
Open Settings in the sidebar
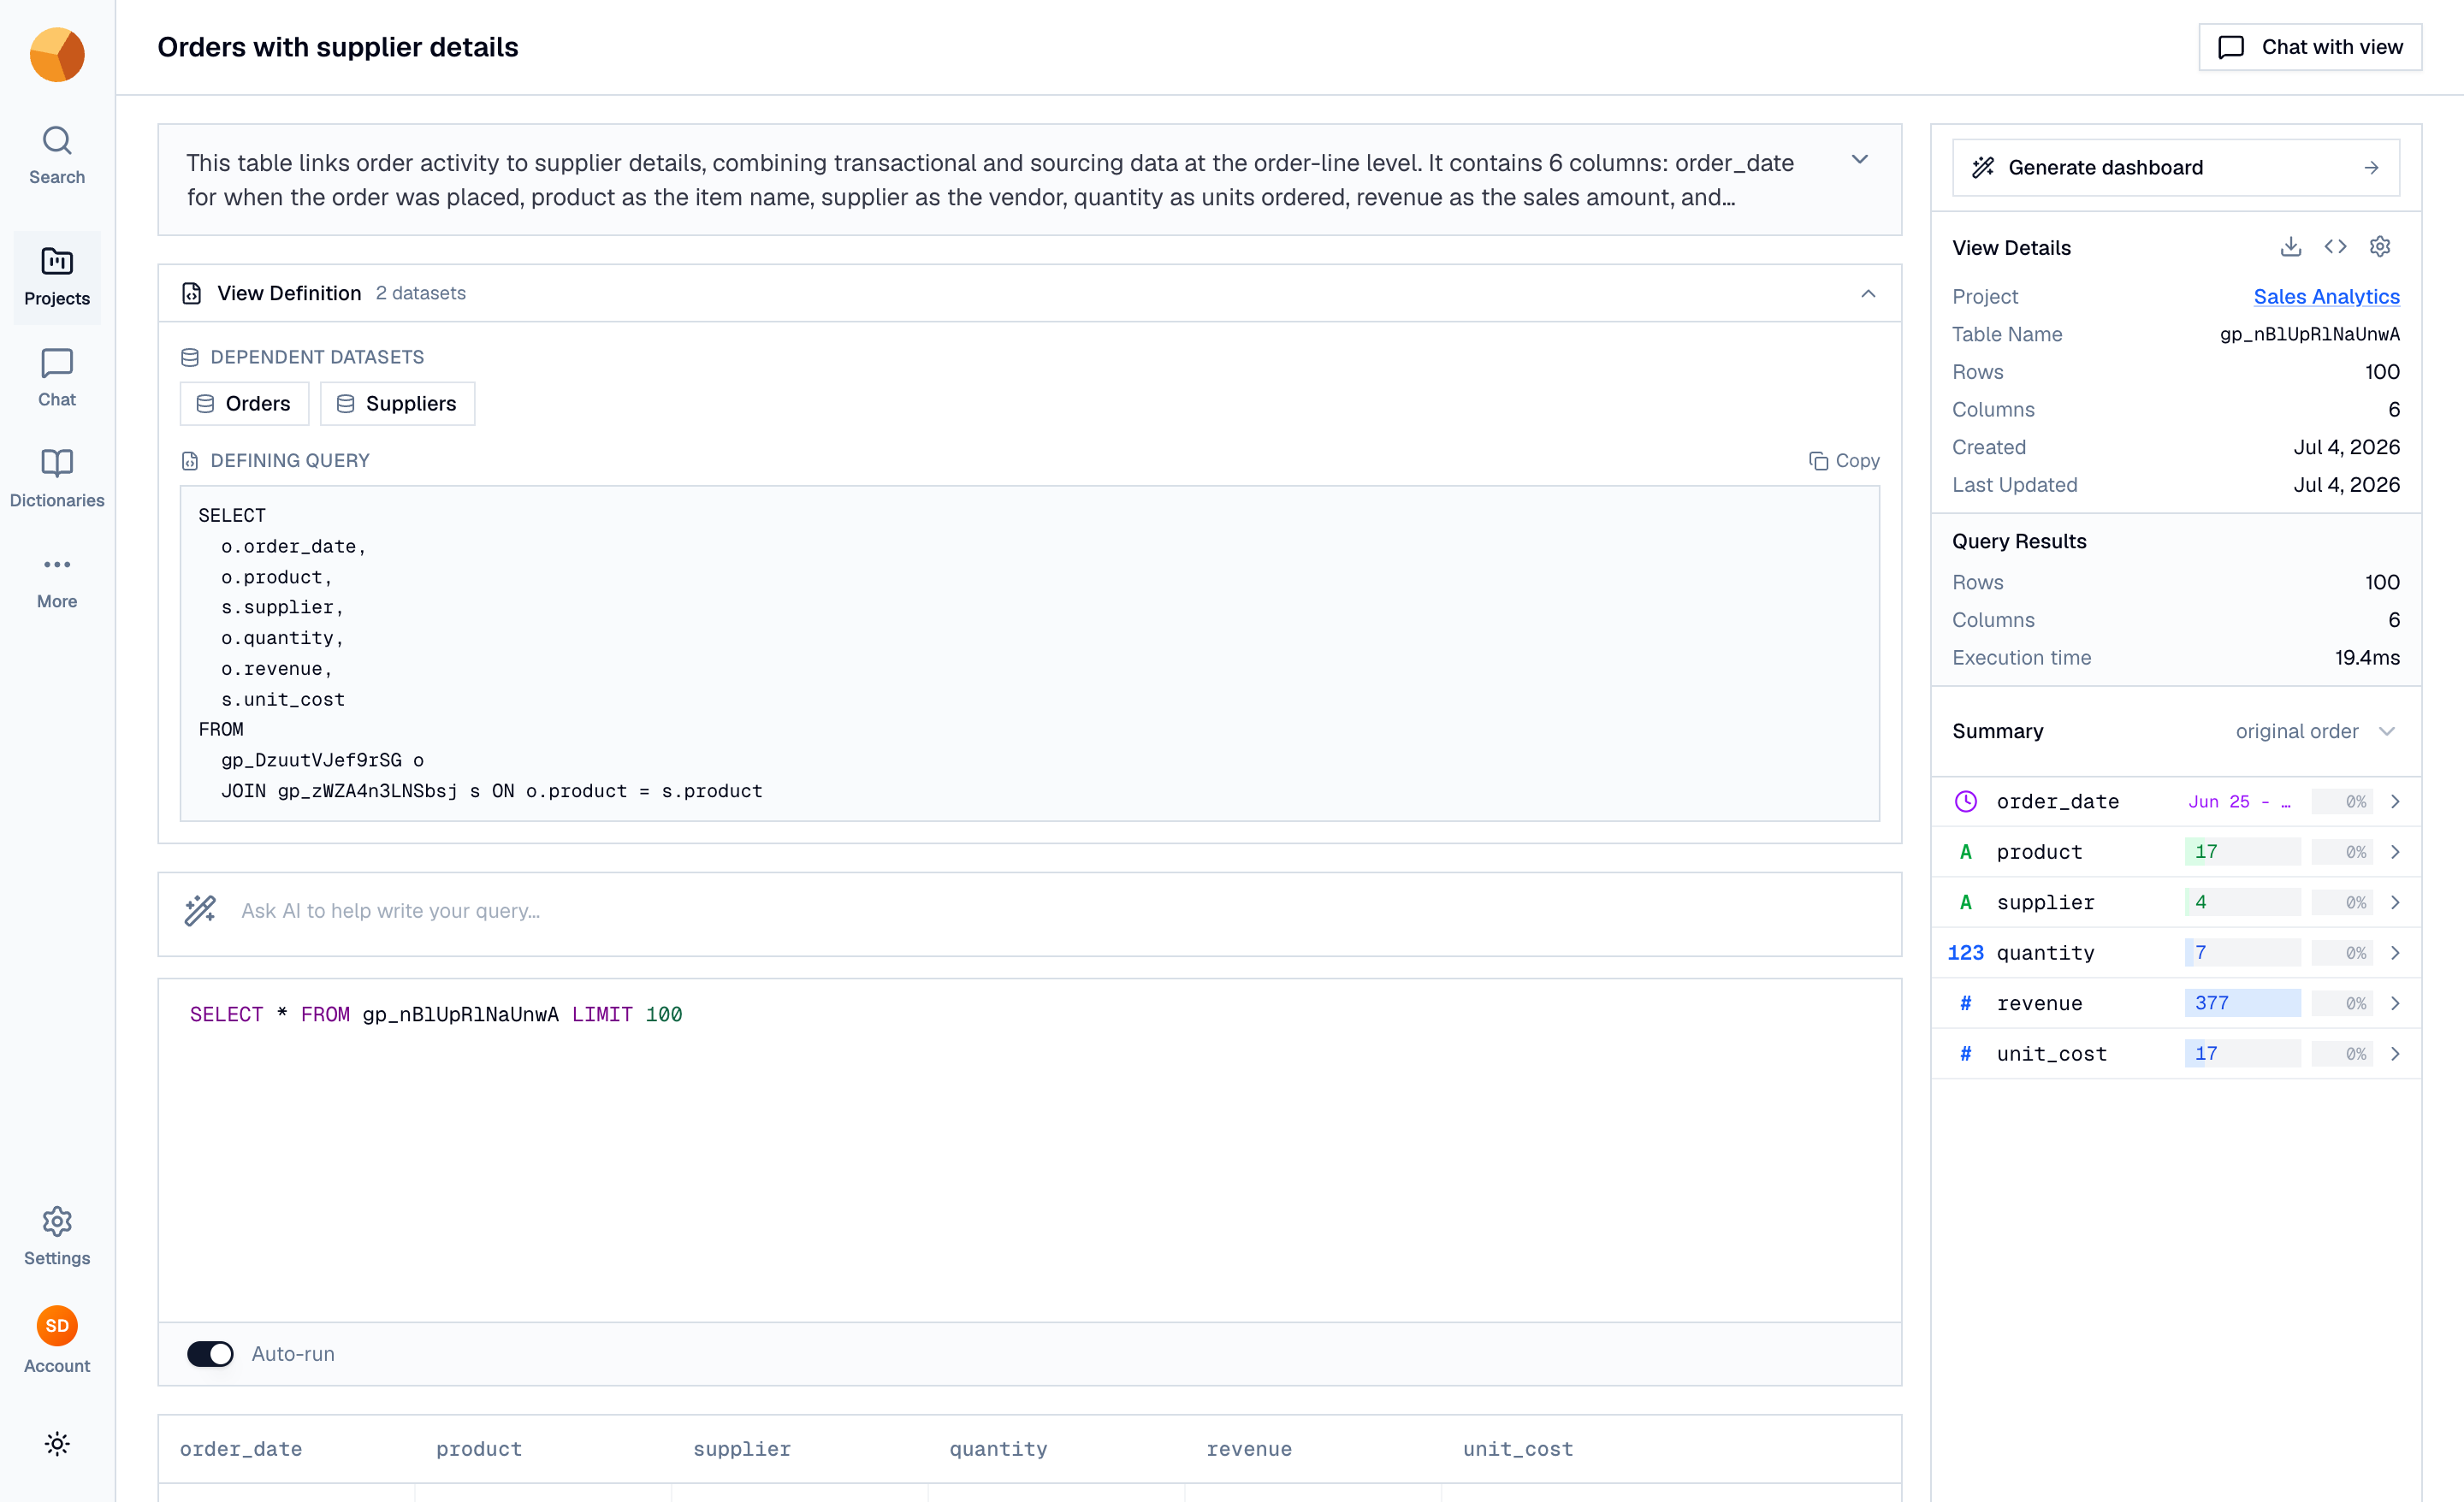(57, 1237)
